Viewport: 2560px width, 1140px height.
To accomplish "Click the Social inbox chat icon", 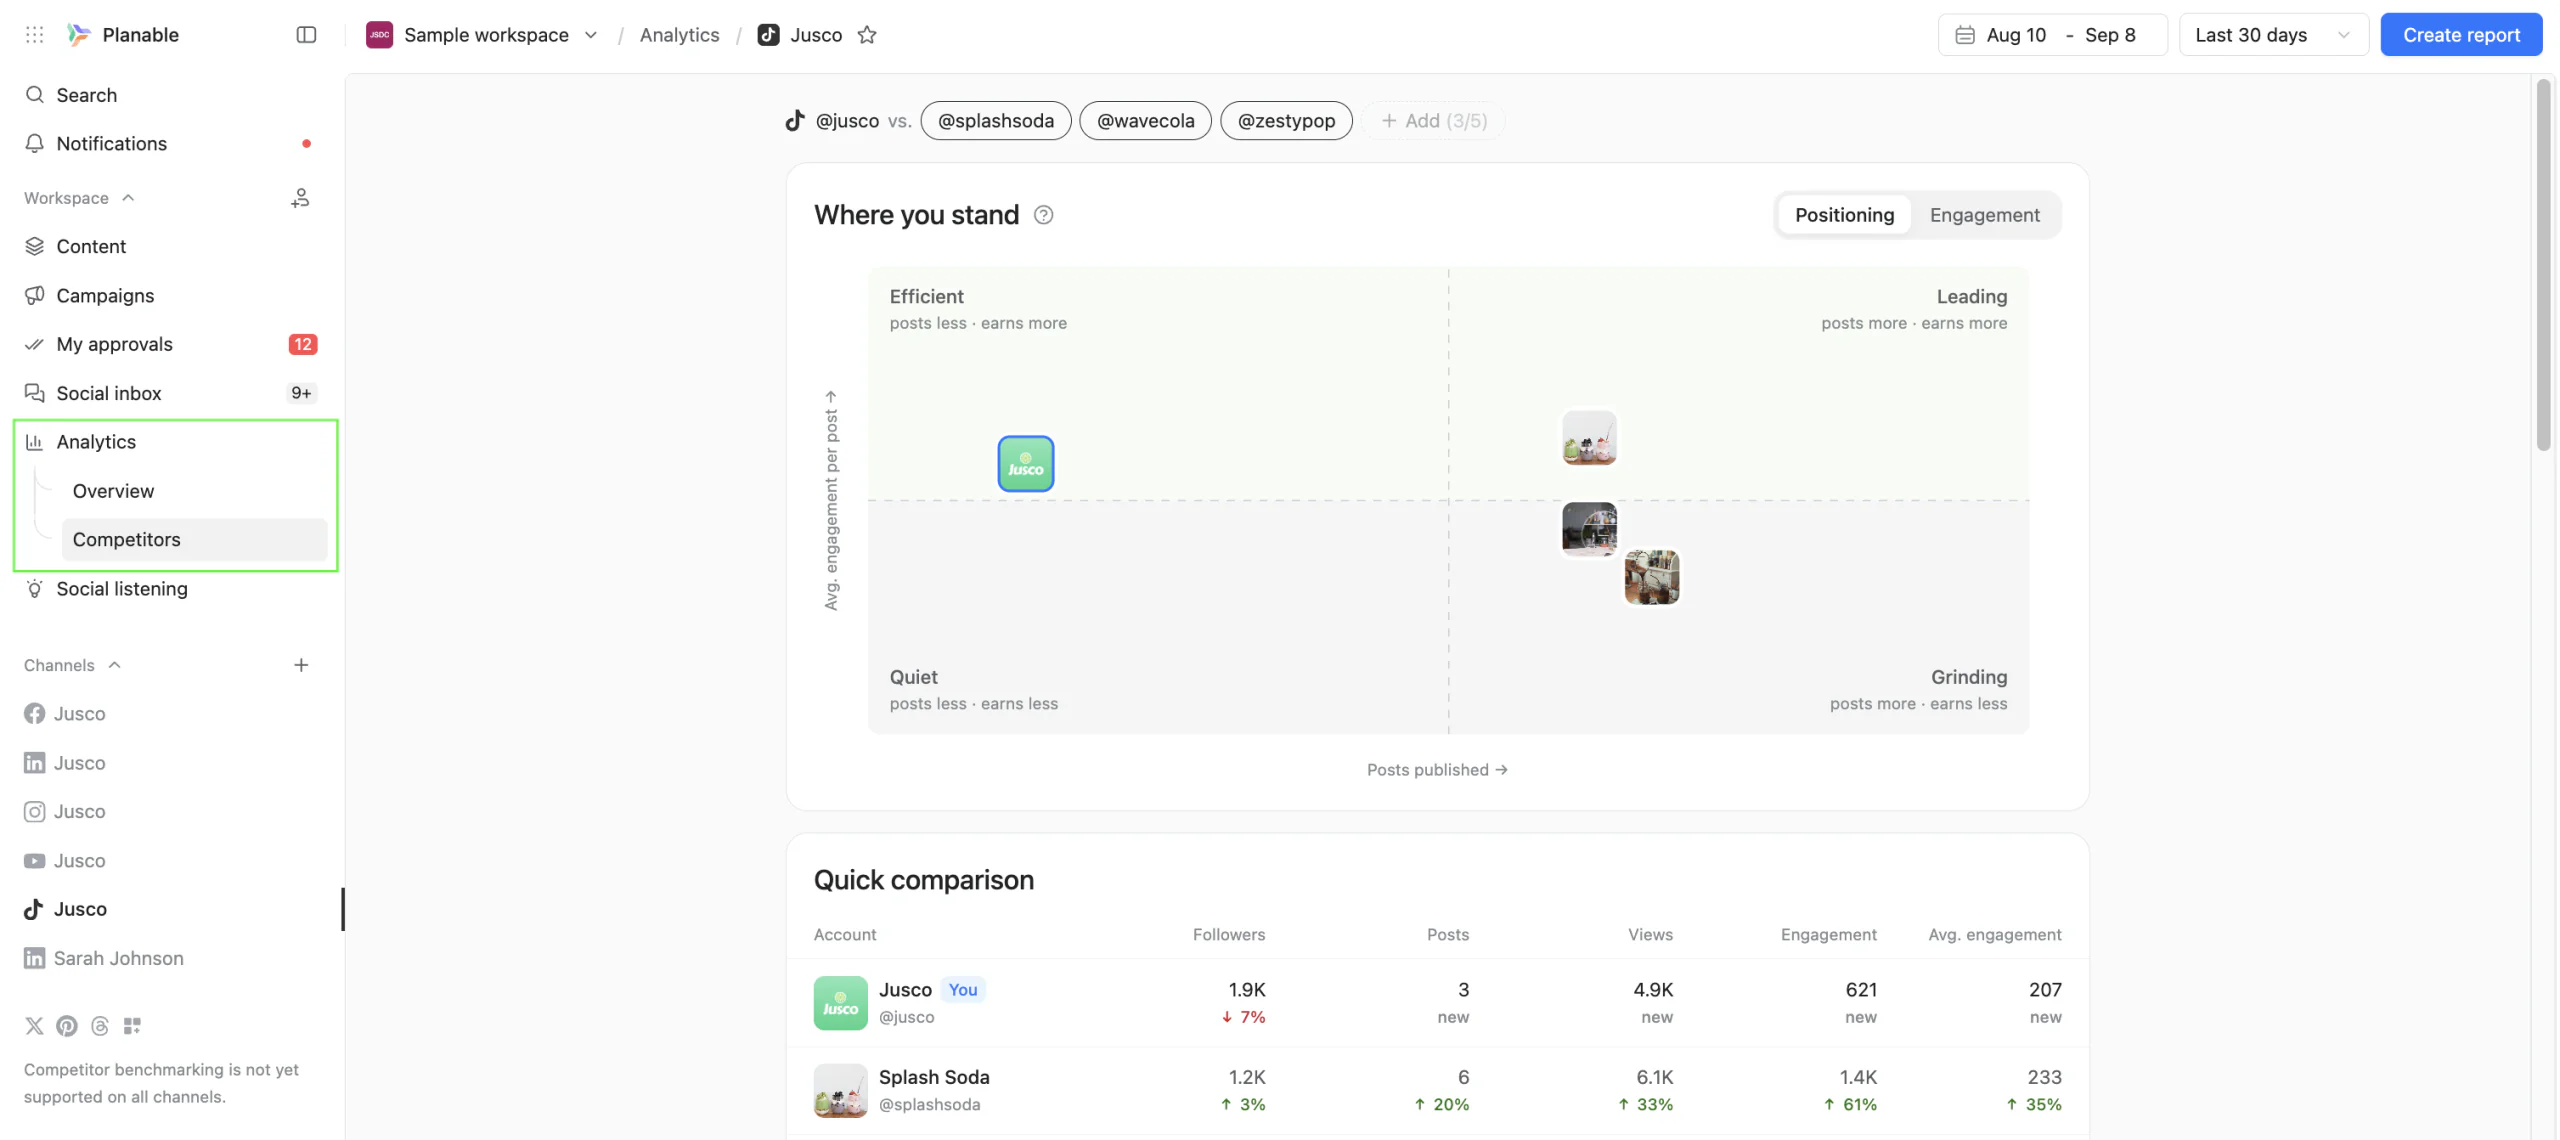I will pos(35,393).
